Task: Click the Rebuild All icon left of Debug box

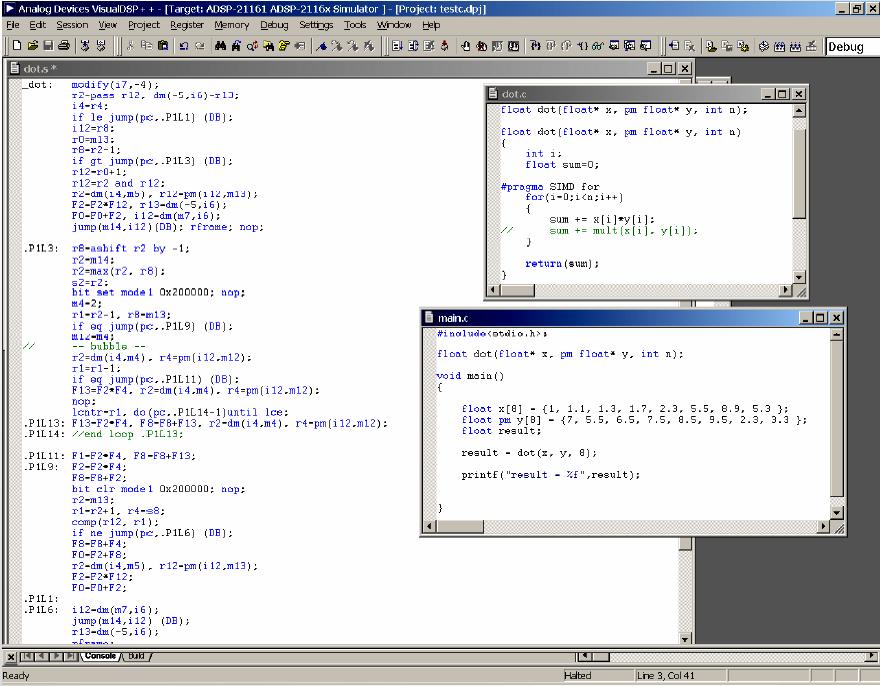Action: 795,46
